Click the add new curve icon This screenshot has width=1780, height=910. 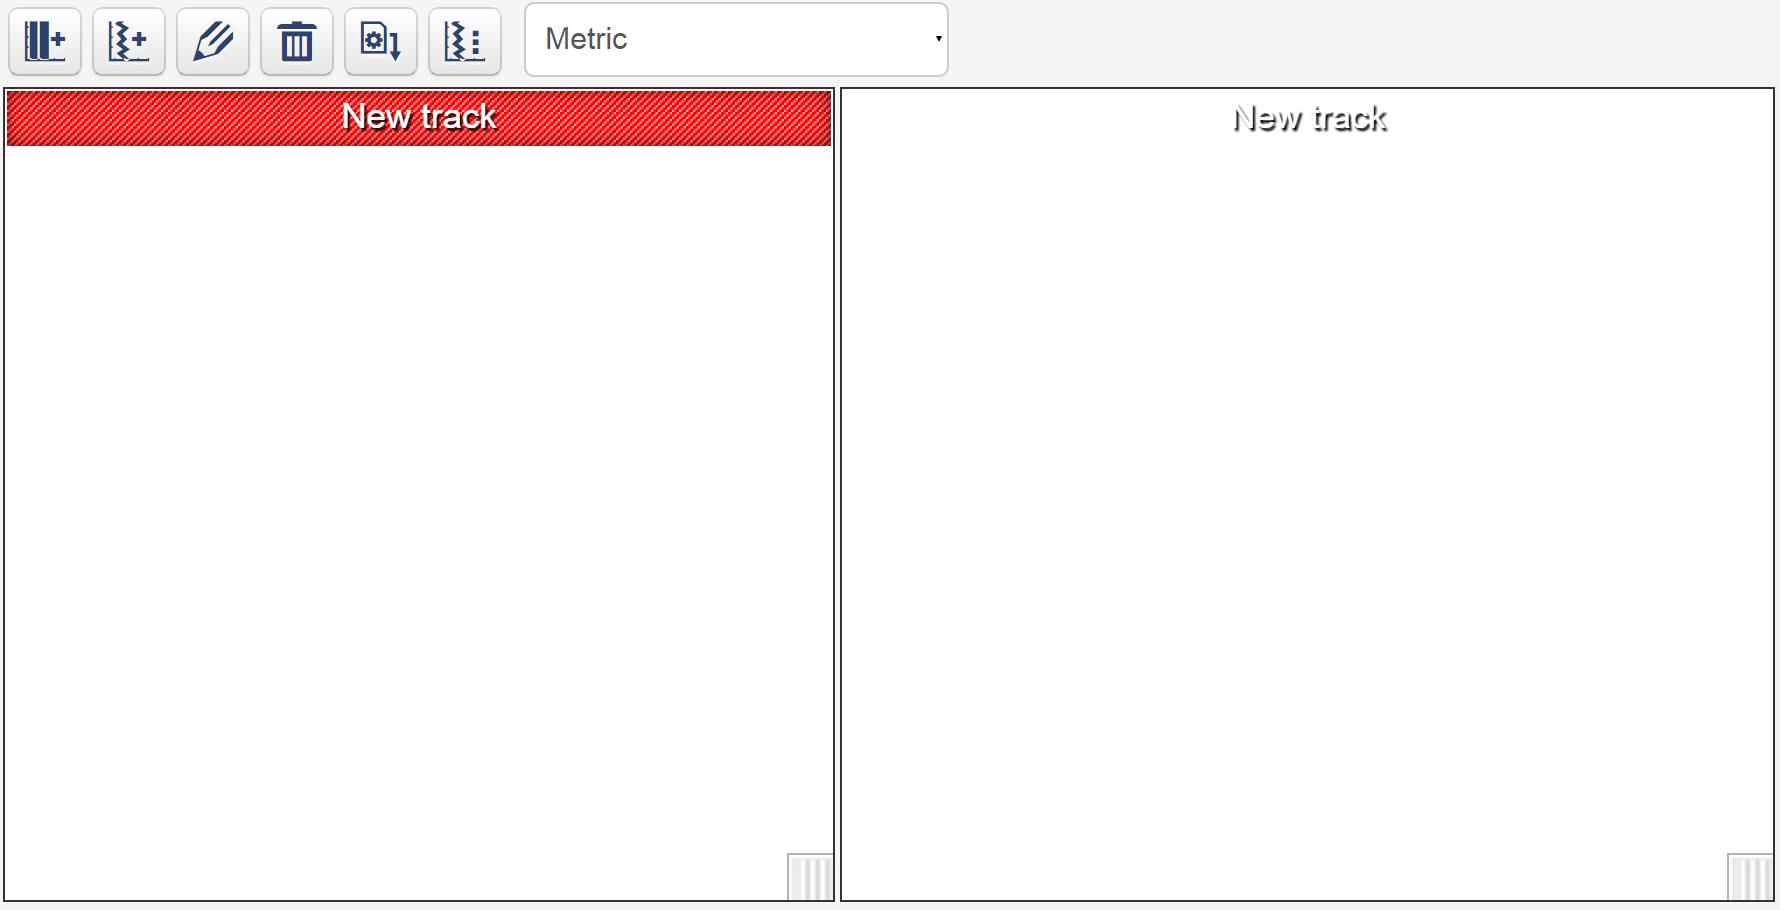coord(128,41)
